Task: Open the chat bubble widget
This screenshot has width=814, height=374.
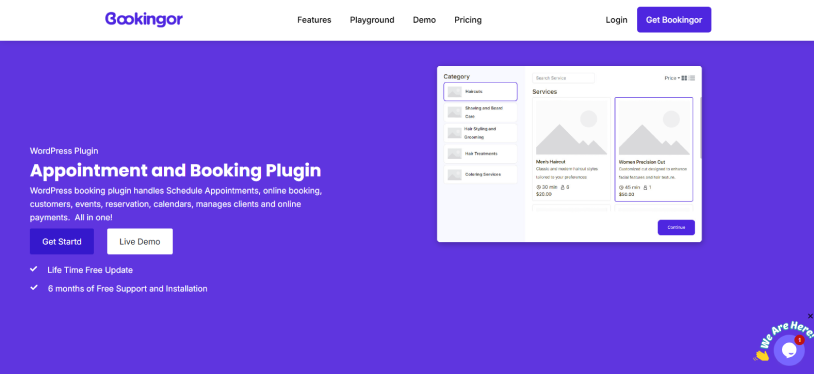Action: click(789, 350)
